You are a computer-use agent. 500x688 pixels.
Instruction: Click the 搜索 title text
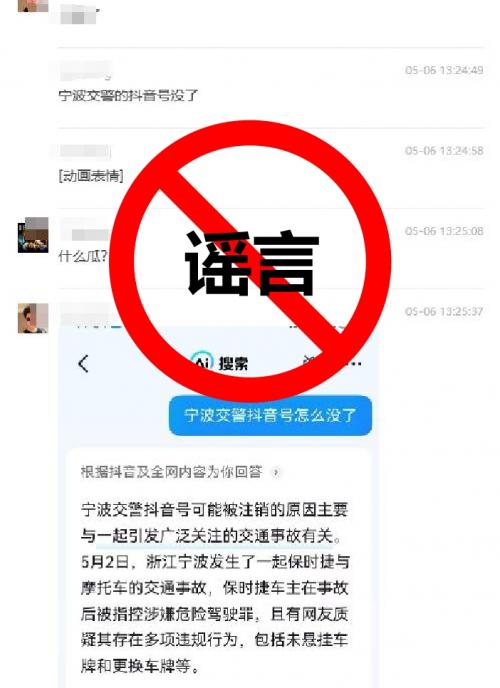[x=233, y=363]
